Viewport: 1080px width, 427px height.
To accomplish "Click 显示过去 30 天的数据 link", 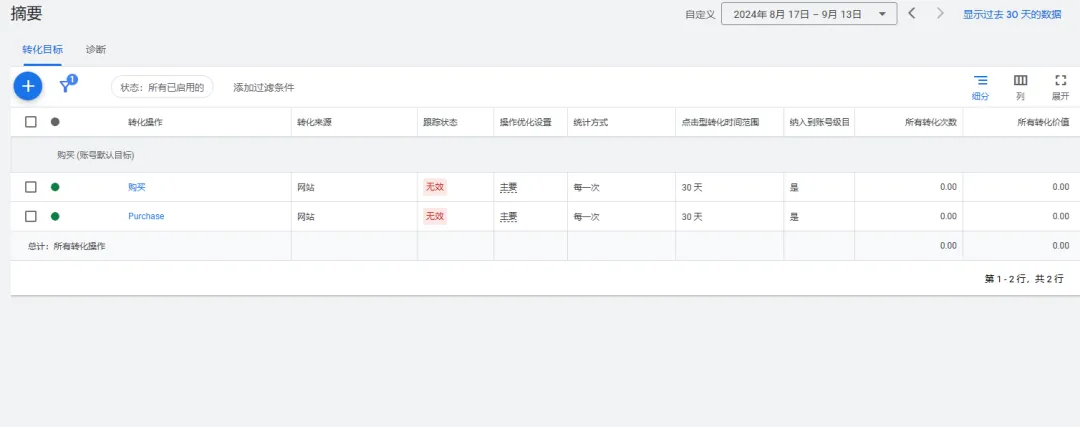I will click(x=1012, y=14).
